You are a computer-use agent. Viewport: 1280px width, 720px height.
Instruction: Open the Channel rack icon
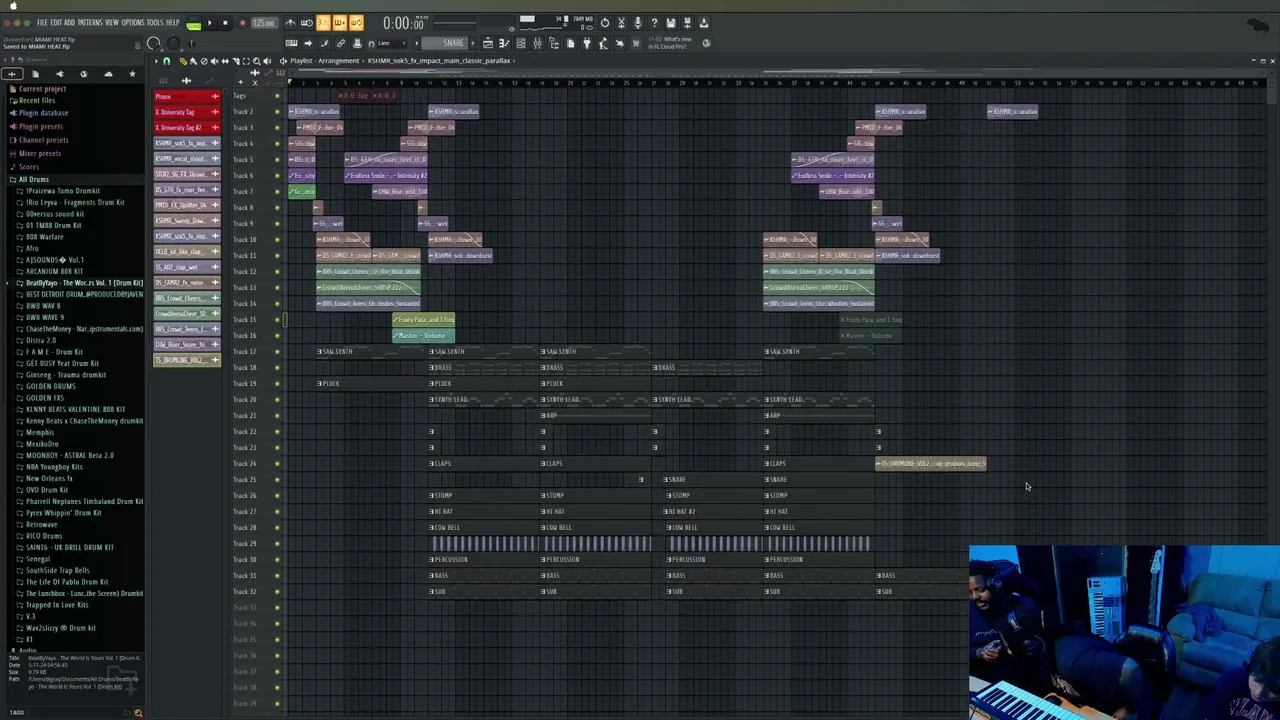[x=521, y=43]
